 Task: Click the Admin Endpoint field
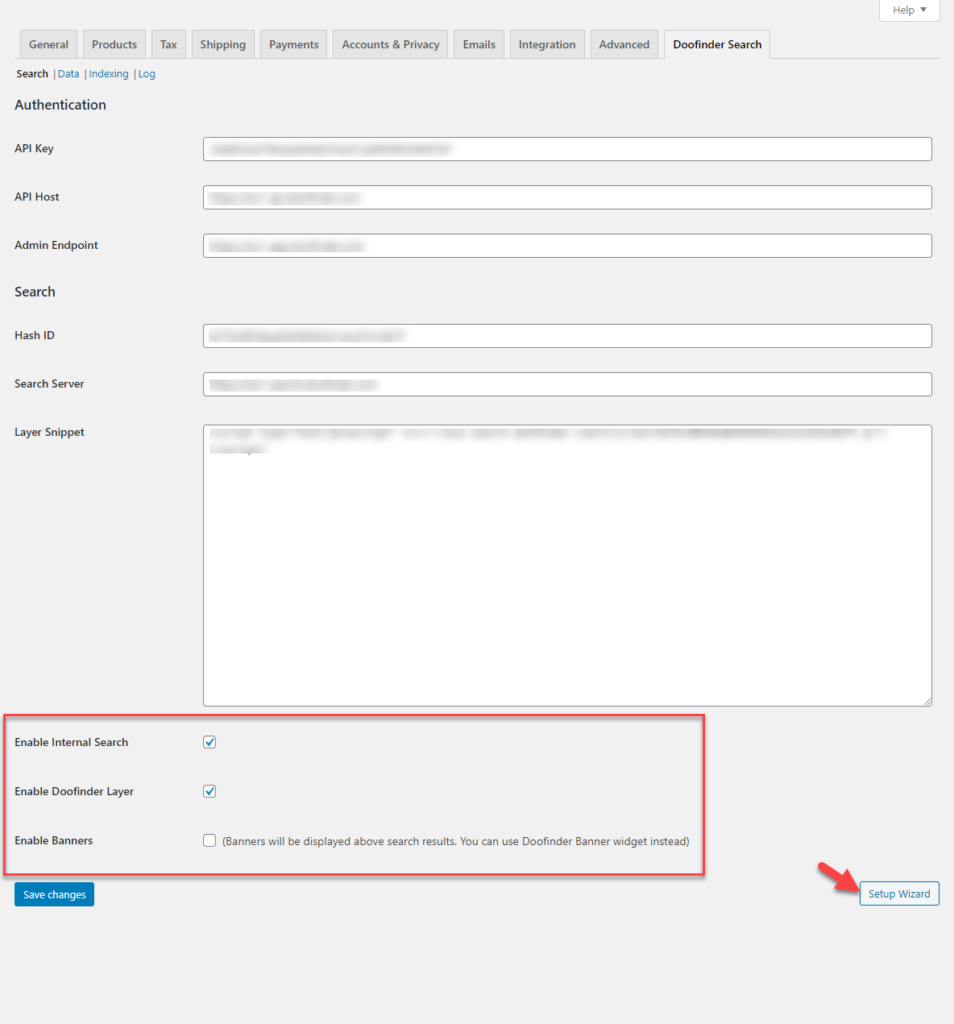[567, 246]
